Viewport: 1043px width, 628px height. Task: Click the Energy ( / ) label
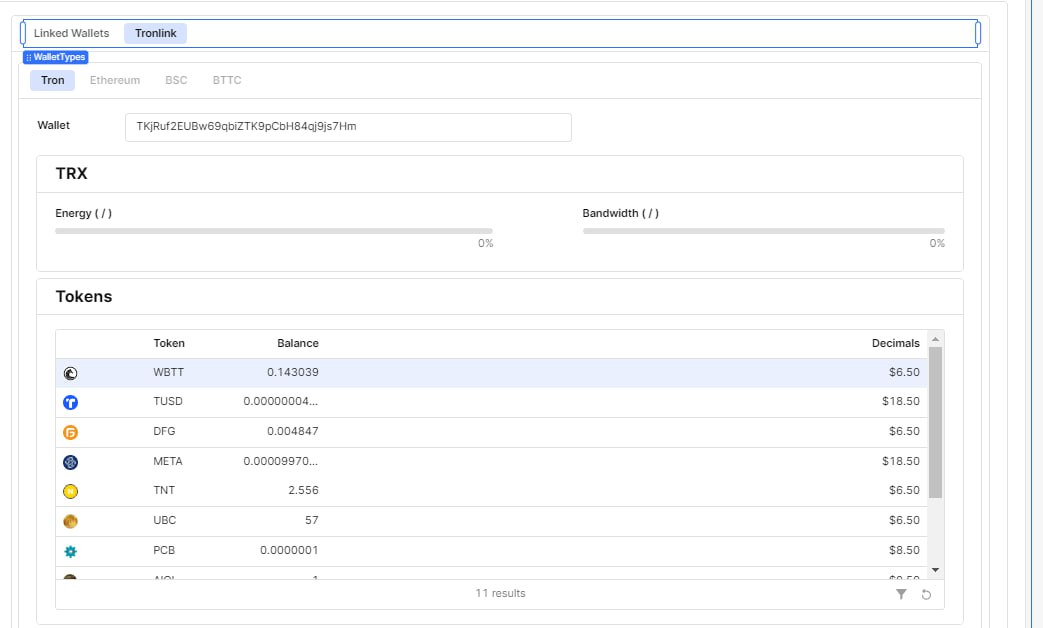(84, 214)
